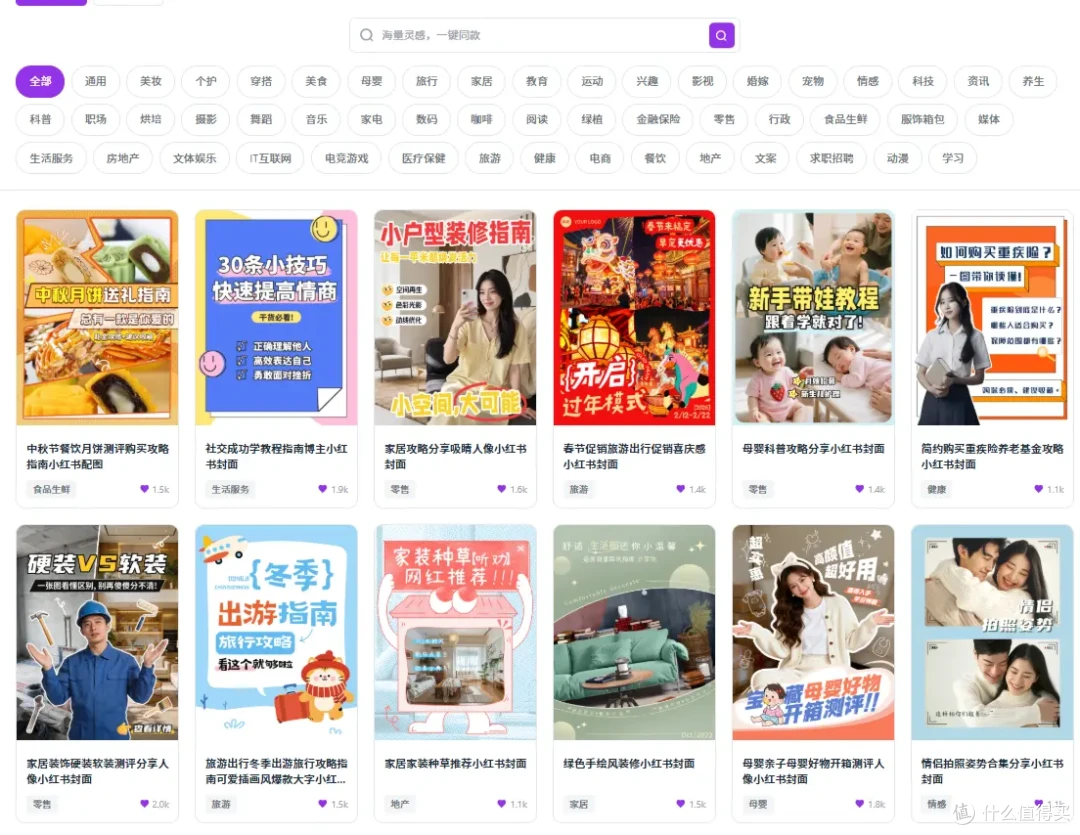This screenshot has width=1080, height=835.
Task: Click heart icon on 家居家装种草推荐 card
Action: [501, 803]
